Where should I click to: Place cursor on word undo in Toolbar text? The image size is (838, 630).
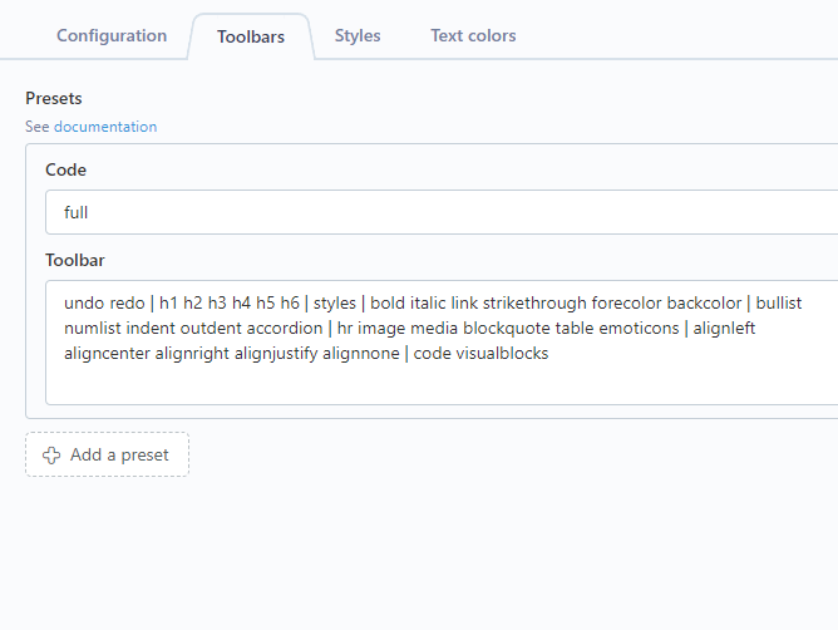[81, 303]
